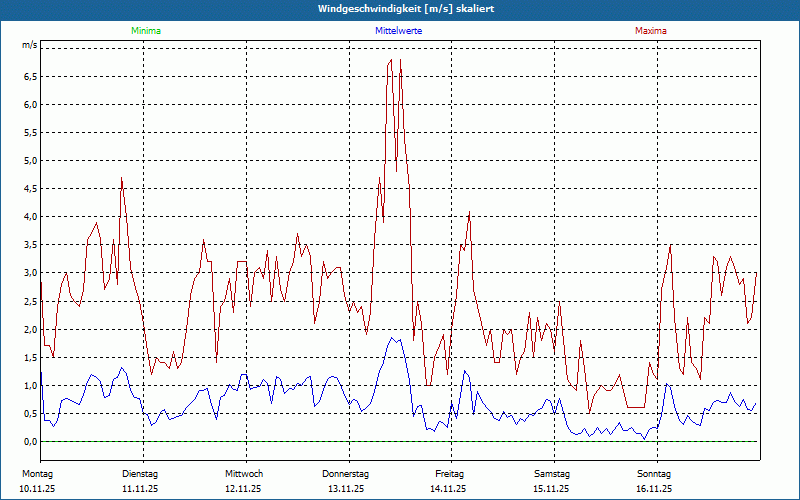Click the blue Mittelwerte legend label

tap(398, 31)
